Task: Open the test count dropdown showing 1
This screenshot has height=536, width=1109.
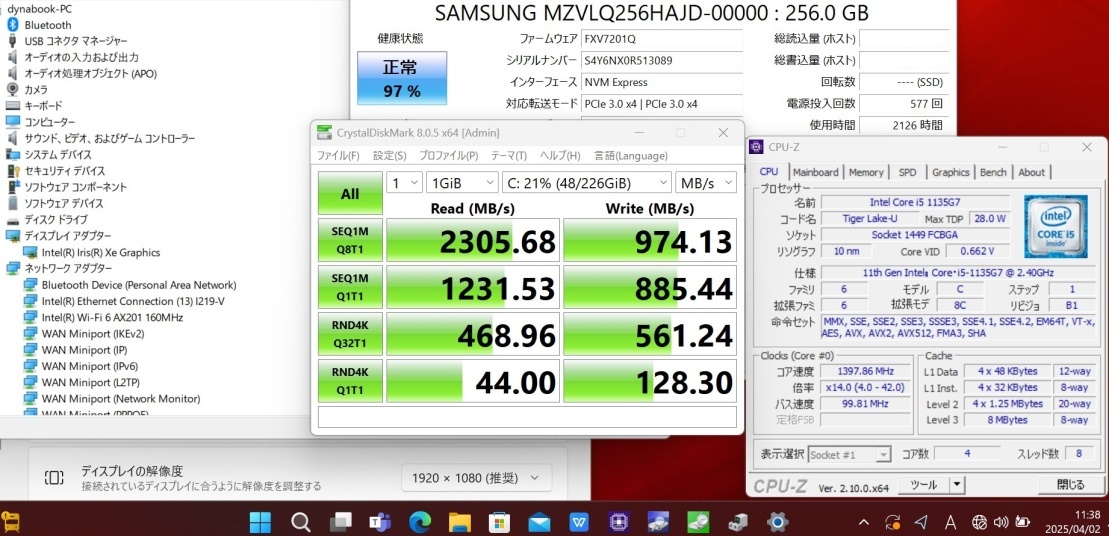Action: click(405, 182)
